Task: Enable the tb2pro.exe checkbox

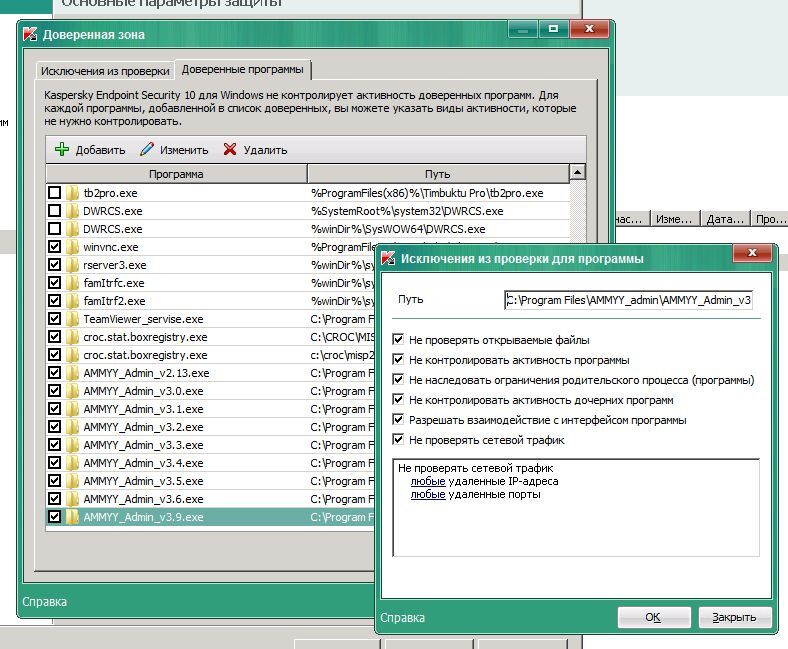Action: 55,193
